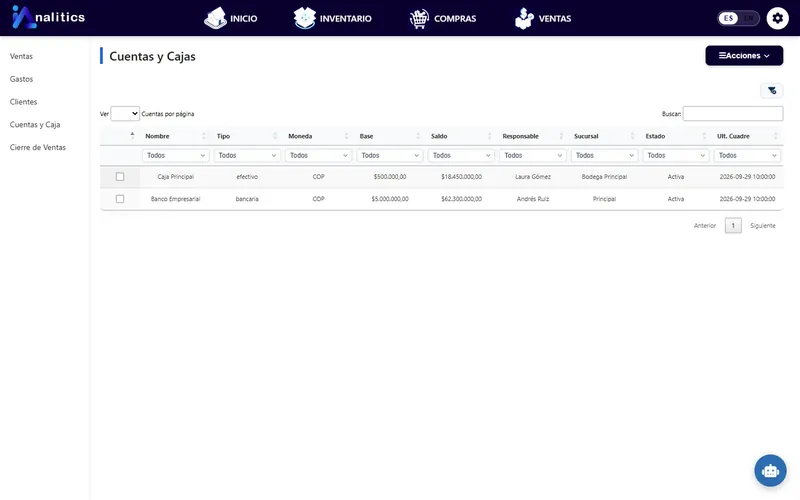Focus the Buscar search field
Screen dimensions: 800x500
[x=733, y=114]
